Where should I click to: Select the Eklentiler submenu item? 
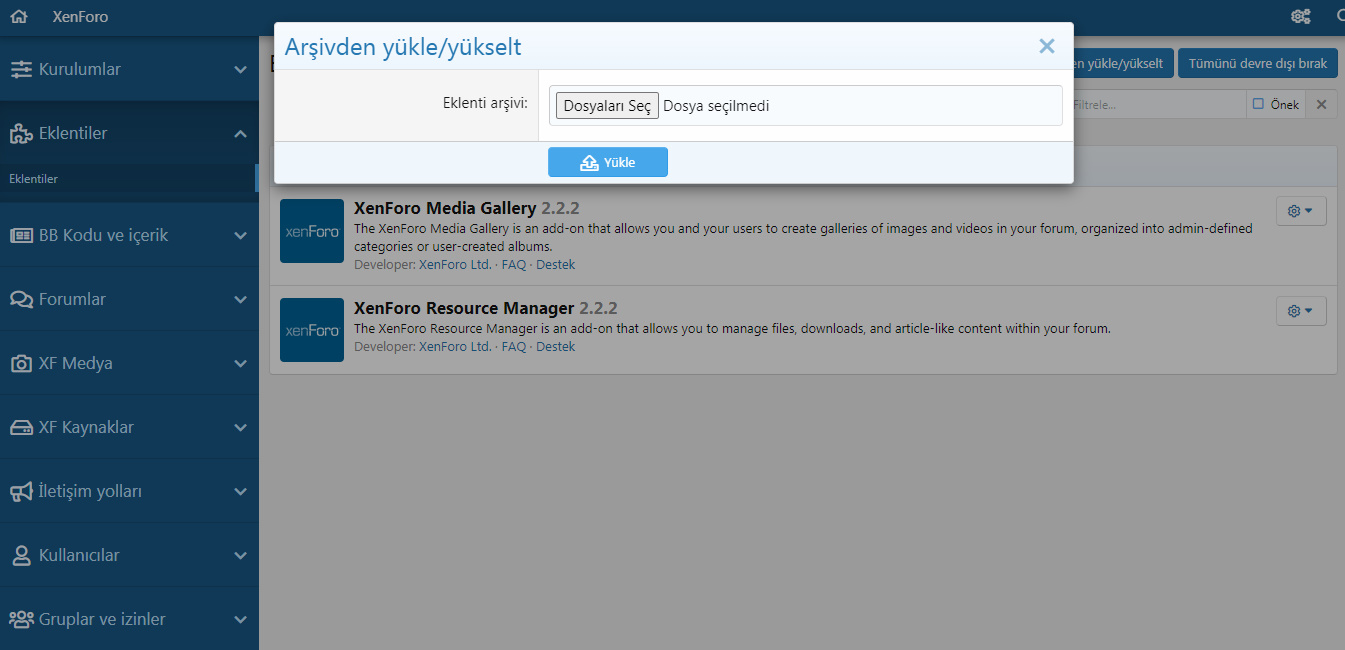click(x=34, y=179)
